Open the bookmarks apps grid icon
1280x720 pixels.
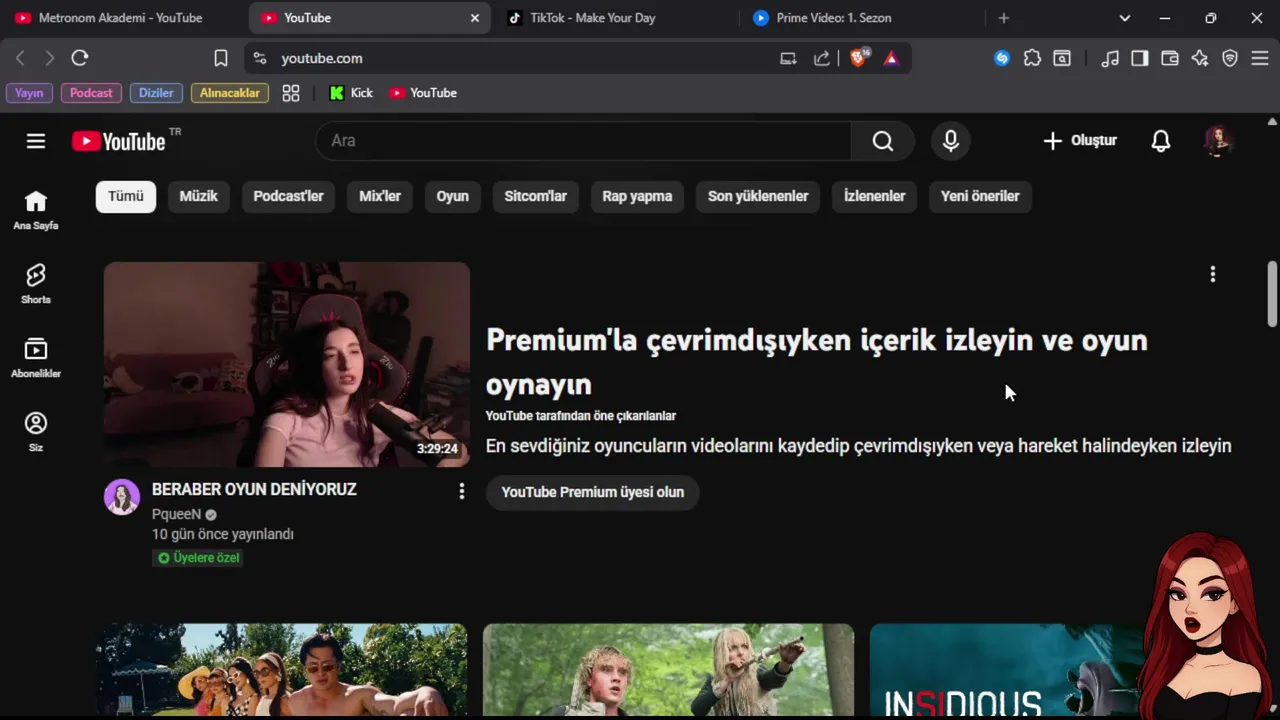click(291, 93)
